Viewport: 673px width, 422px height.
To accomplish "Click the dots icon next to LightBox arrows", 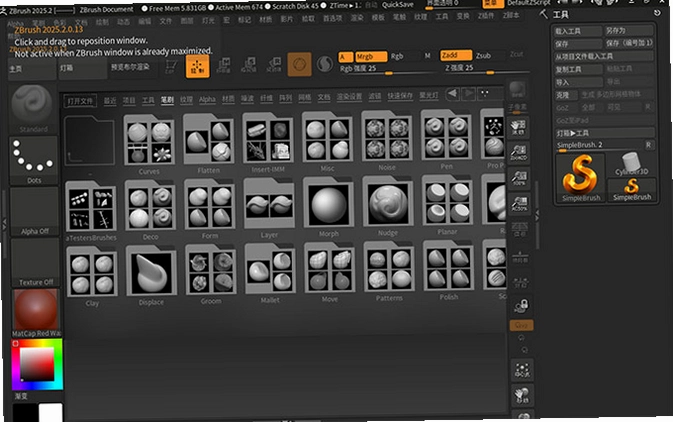I will click(x=485, y=93).
